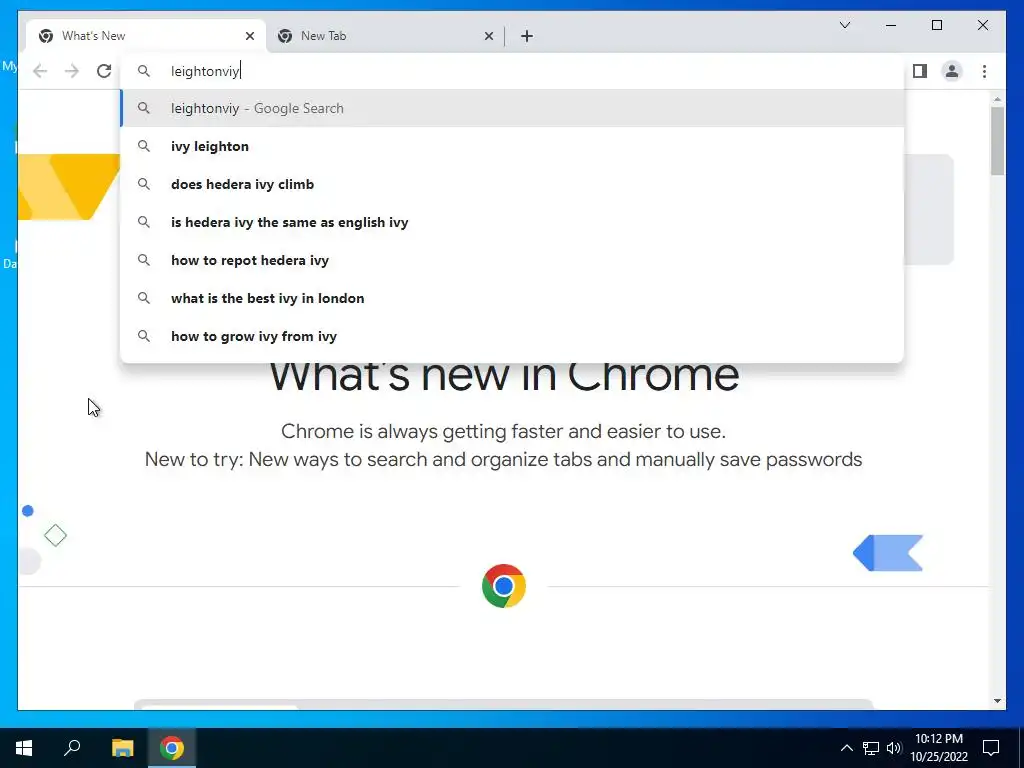1024x768 pixels.
Task: Choose is hedera ivy the same suggestion
Action: 513,222
